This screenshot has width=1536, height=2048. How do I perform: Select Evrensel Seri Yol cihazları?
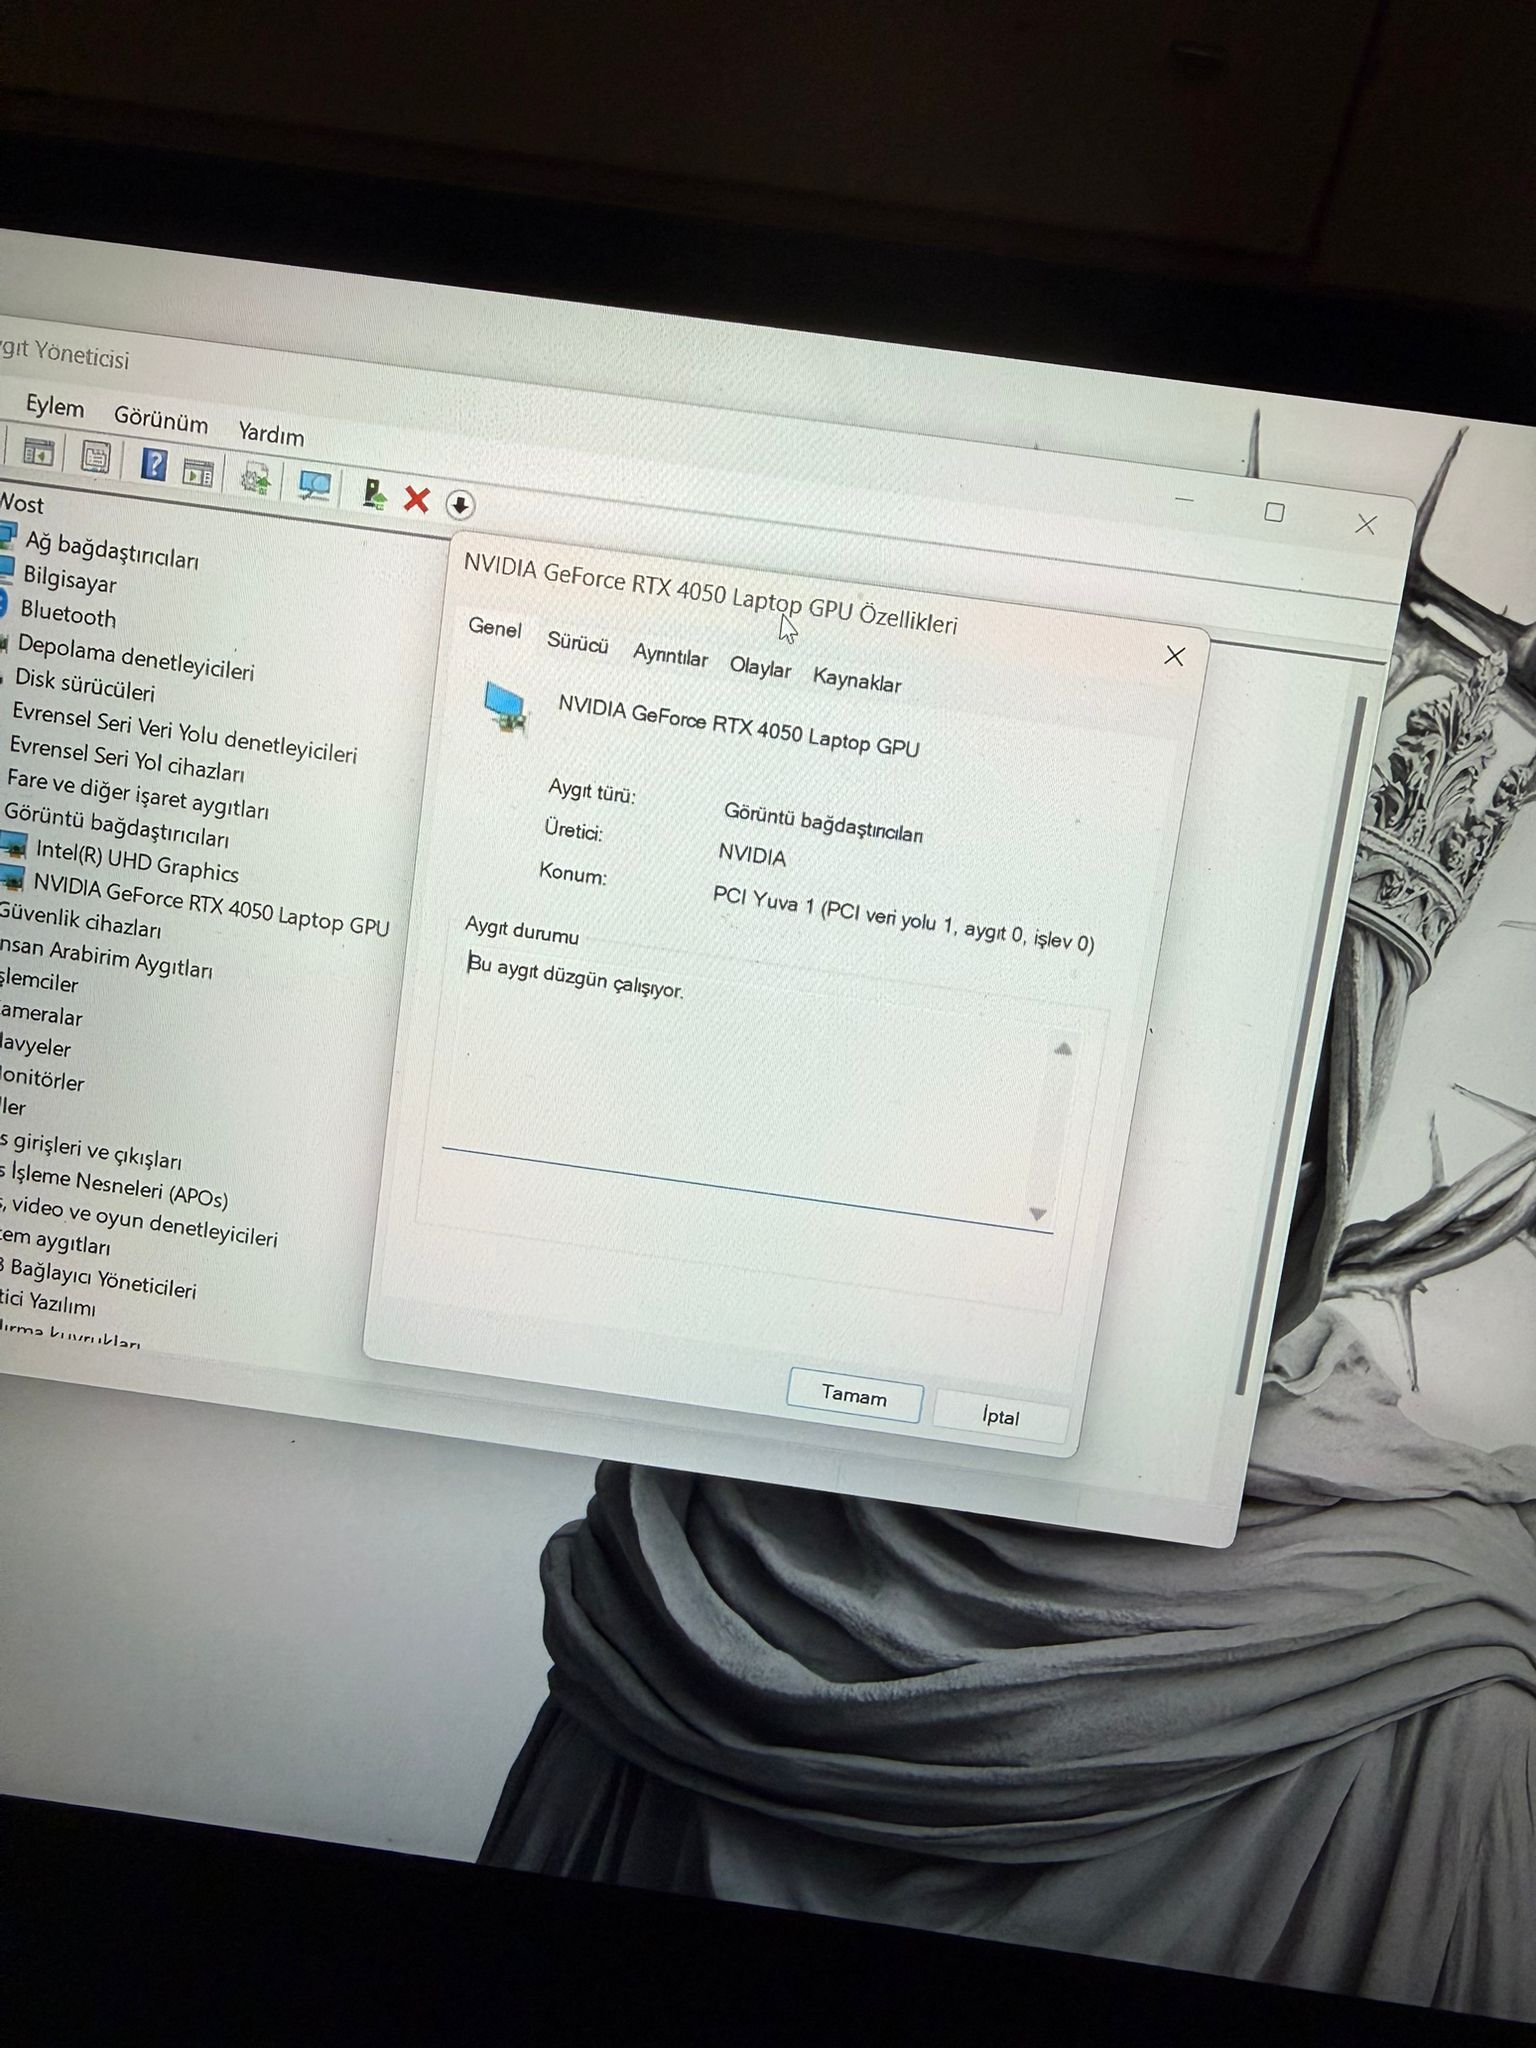click(127, 761)
